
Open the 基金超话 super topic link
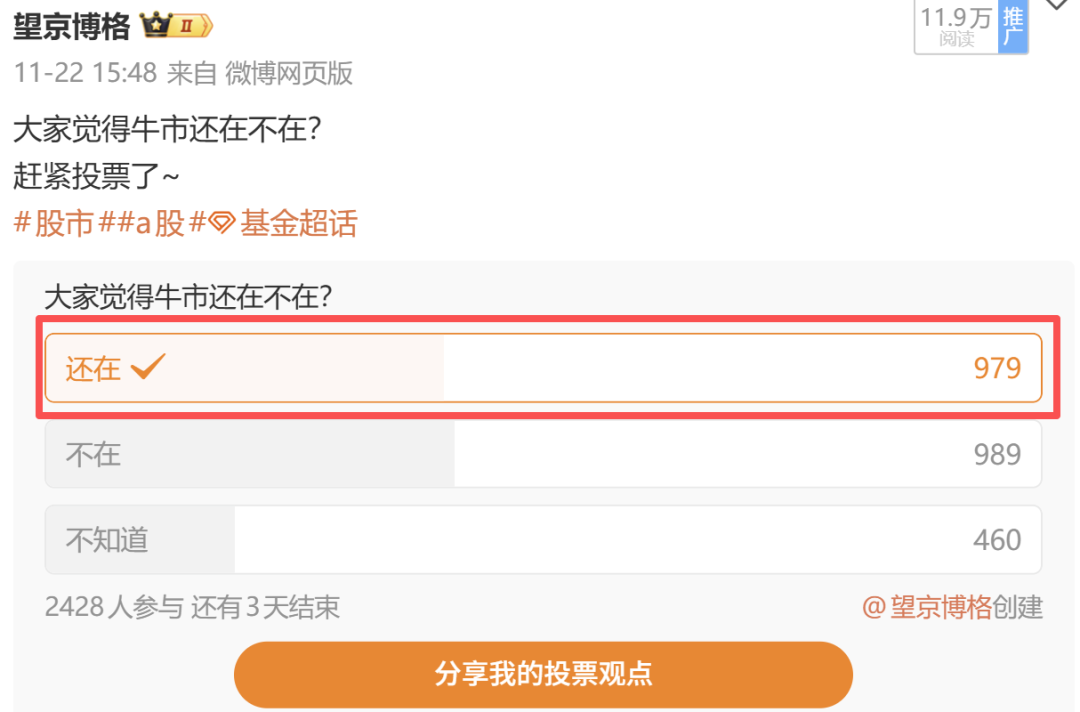pyautogui.click(x=297, y=223)
